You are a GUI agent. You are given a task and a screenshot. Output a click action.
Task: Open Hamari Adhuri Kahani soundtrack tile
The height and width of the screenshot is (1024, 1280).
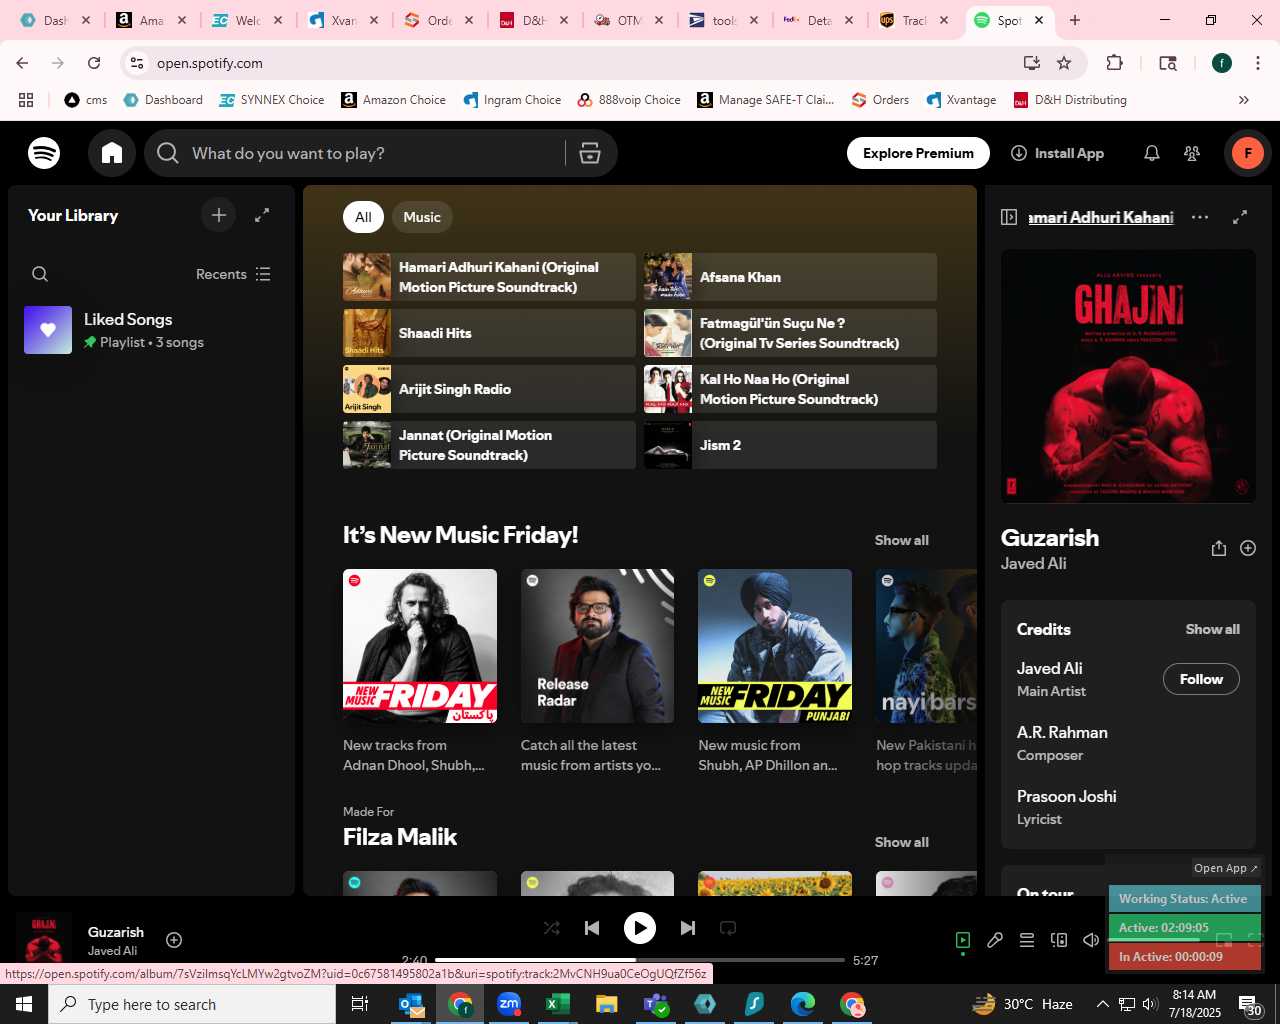(489, 277)
